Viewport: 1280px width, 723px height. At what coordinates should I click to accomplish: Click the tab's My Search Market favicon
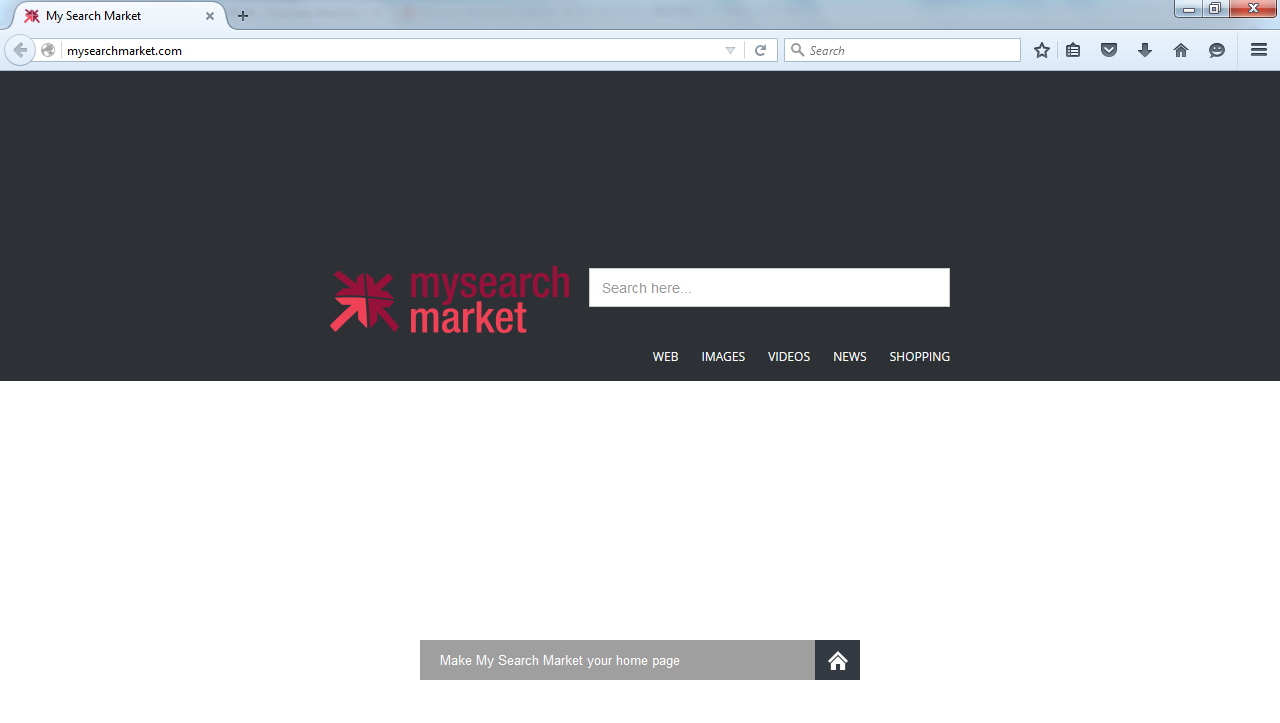(x=32, y=16)
